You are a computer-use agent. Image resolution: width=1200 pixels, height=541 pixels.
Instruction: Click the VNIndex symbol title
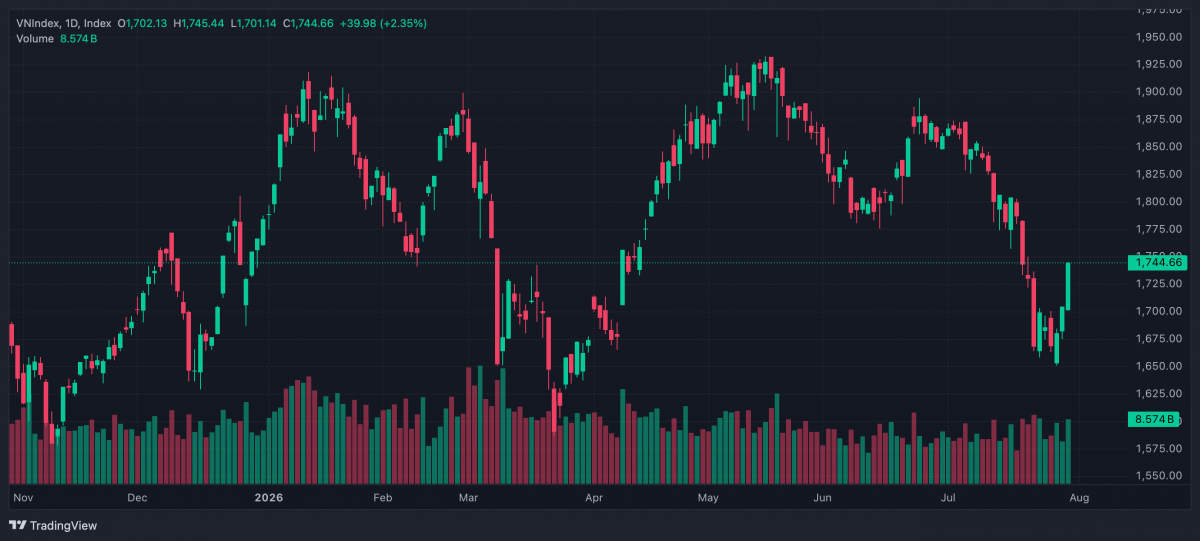pyautogui.click(x=64, y=22)
